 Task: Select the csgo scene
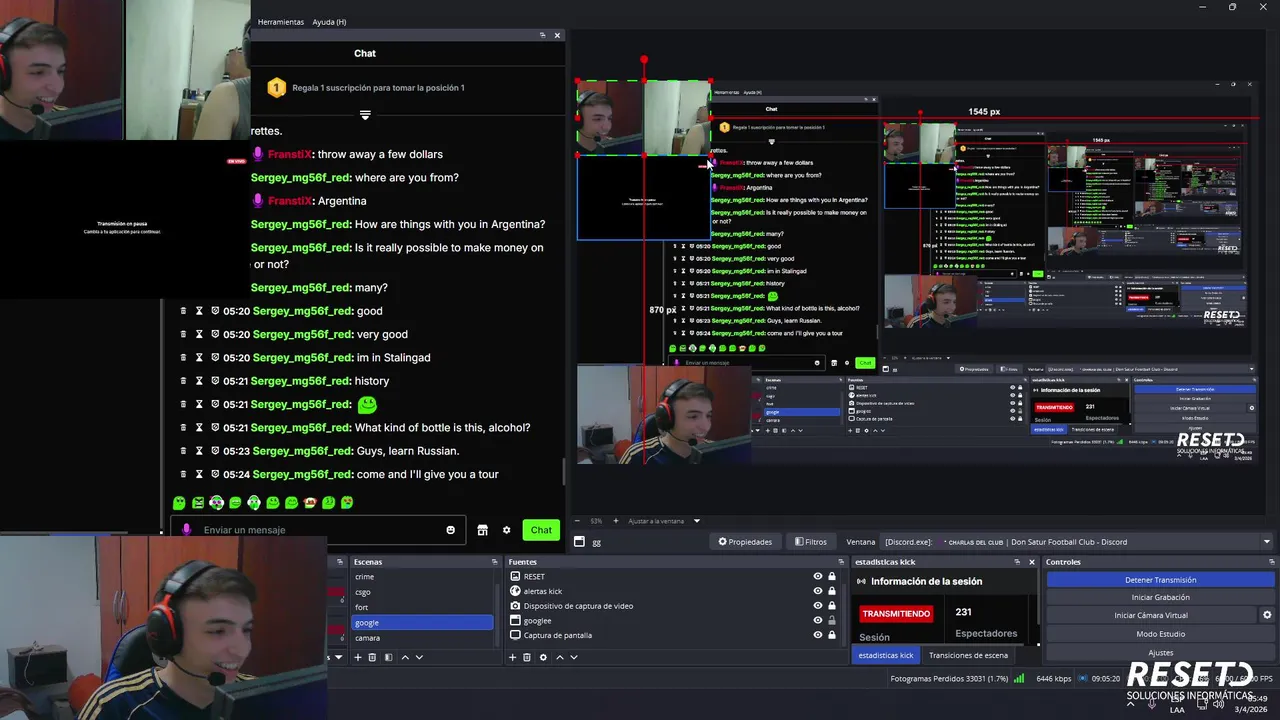pos(422,592)
